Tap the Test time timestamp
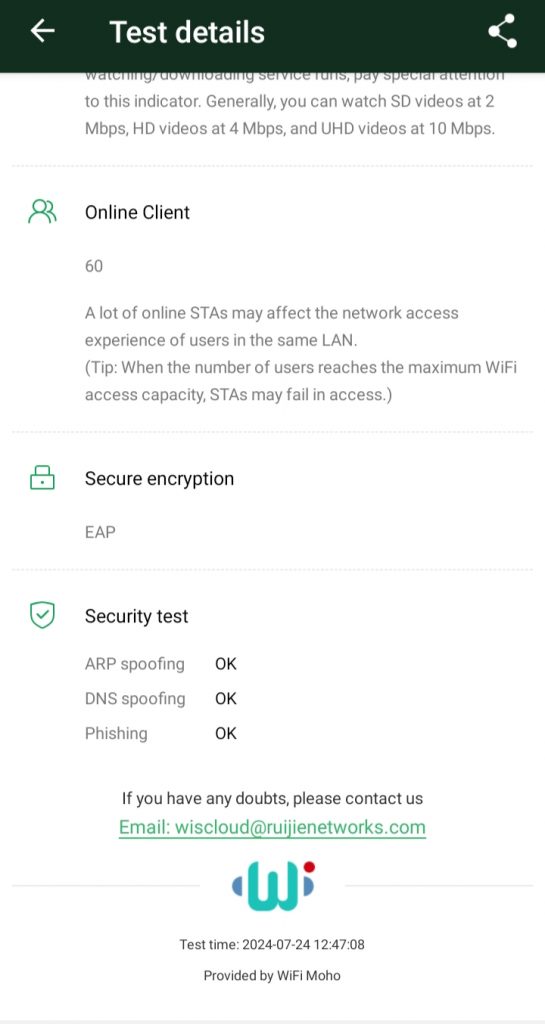Screen dimensions: 545x1024 272,944
